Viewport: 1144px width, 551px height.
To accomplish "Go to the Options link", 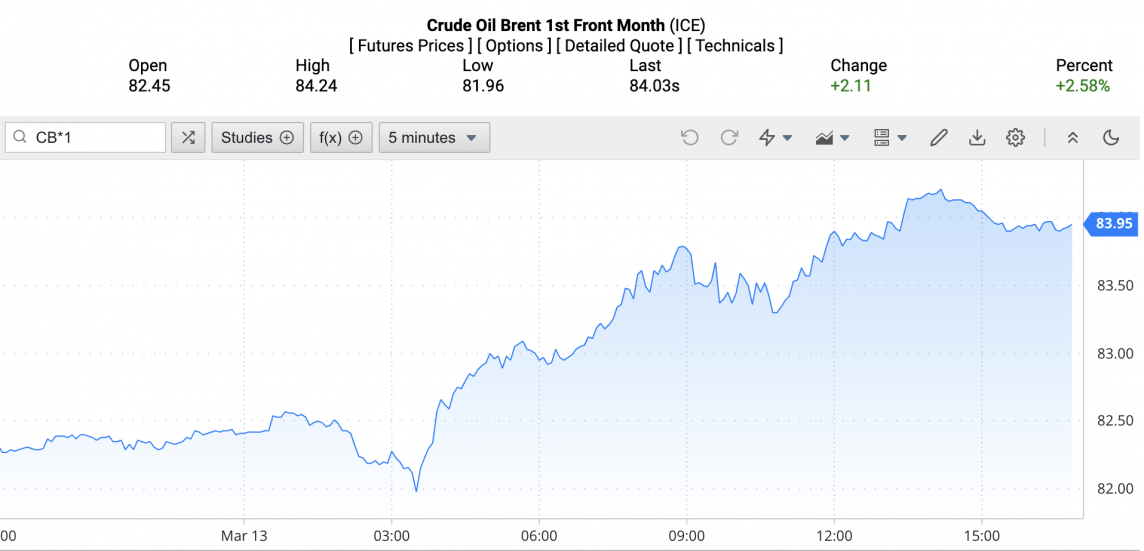I will [514, 46].
